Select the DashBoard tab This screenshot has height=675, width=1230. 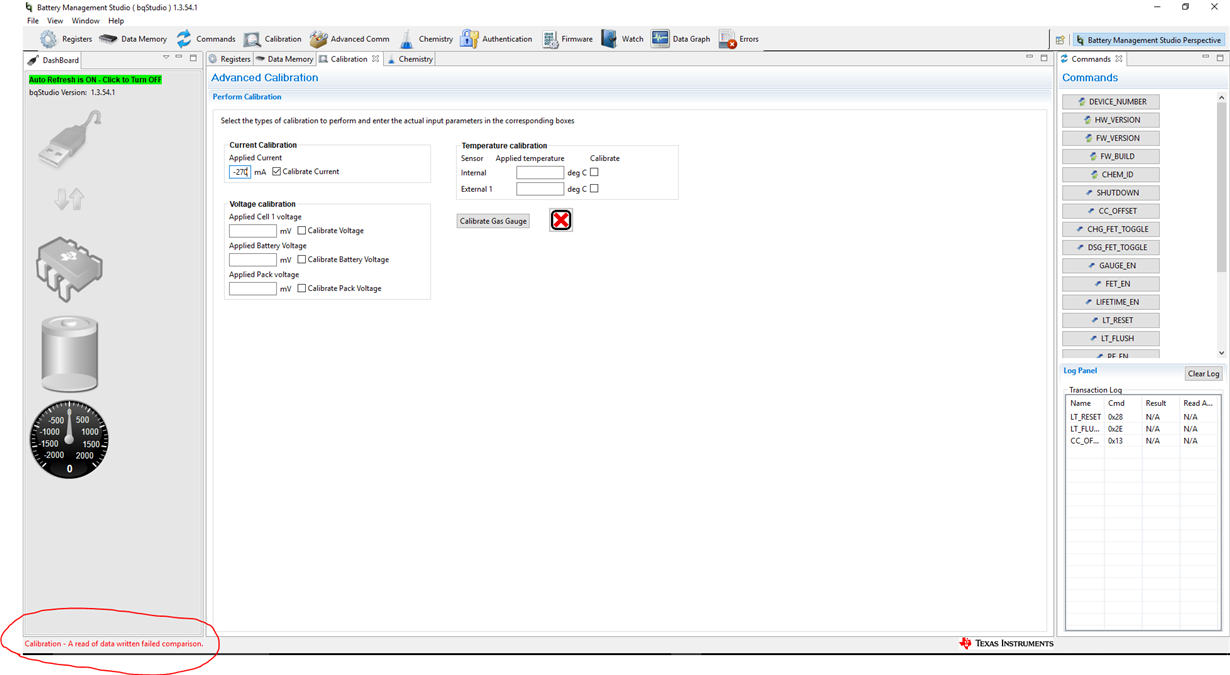[x=54, y=60]
